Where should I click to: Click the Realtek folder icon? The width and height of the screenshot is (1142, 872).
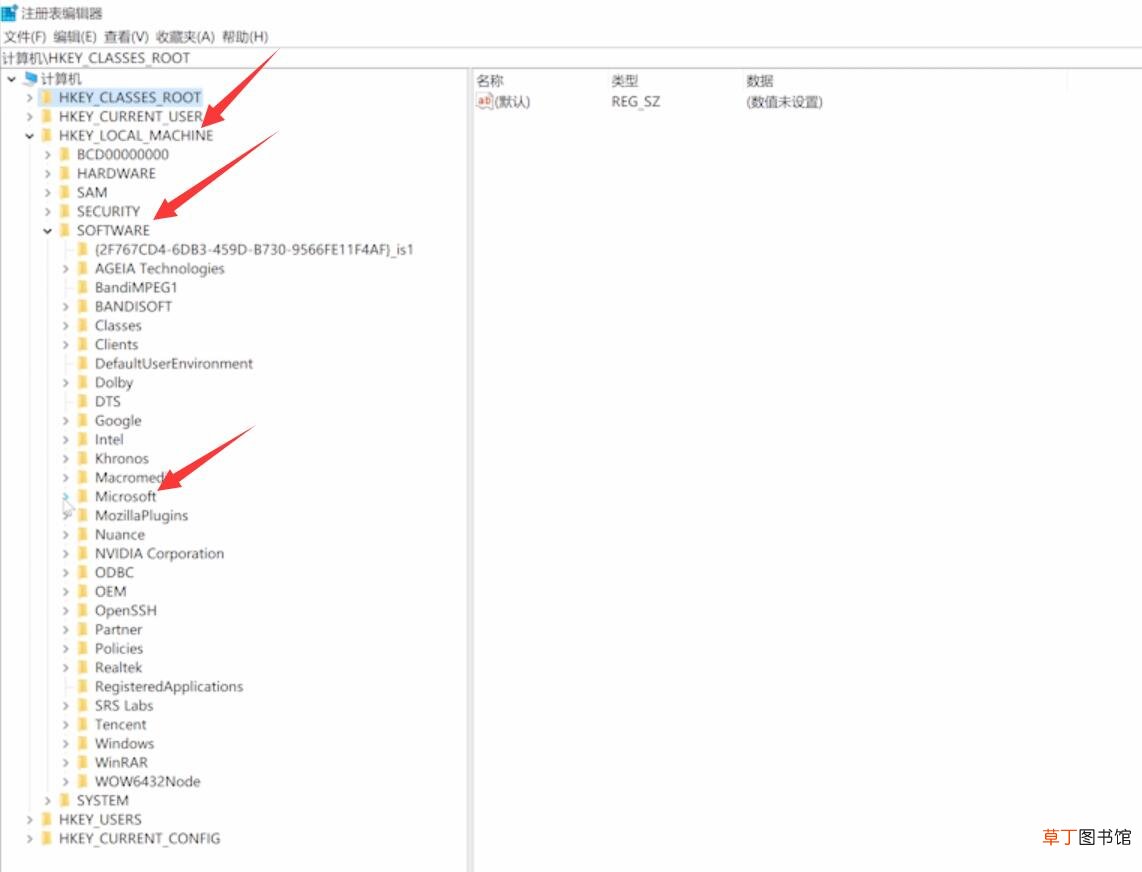pos(83,667)
